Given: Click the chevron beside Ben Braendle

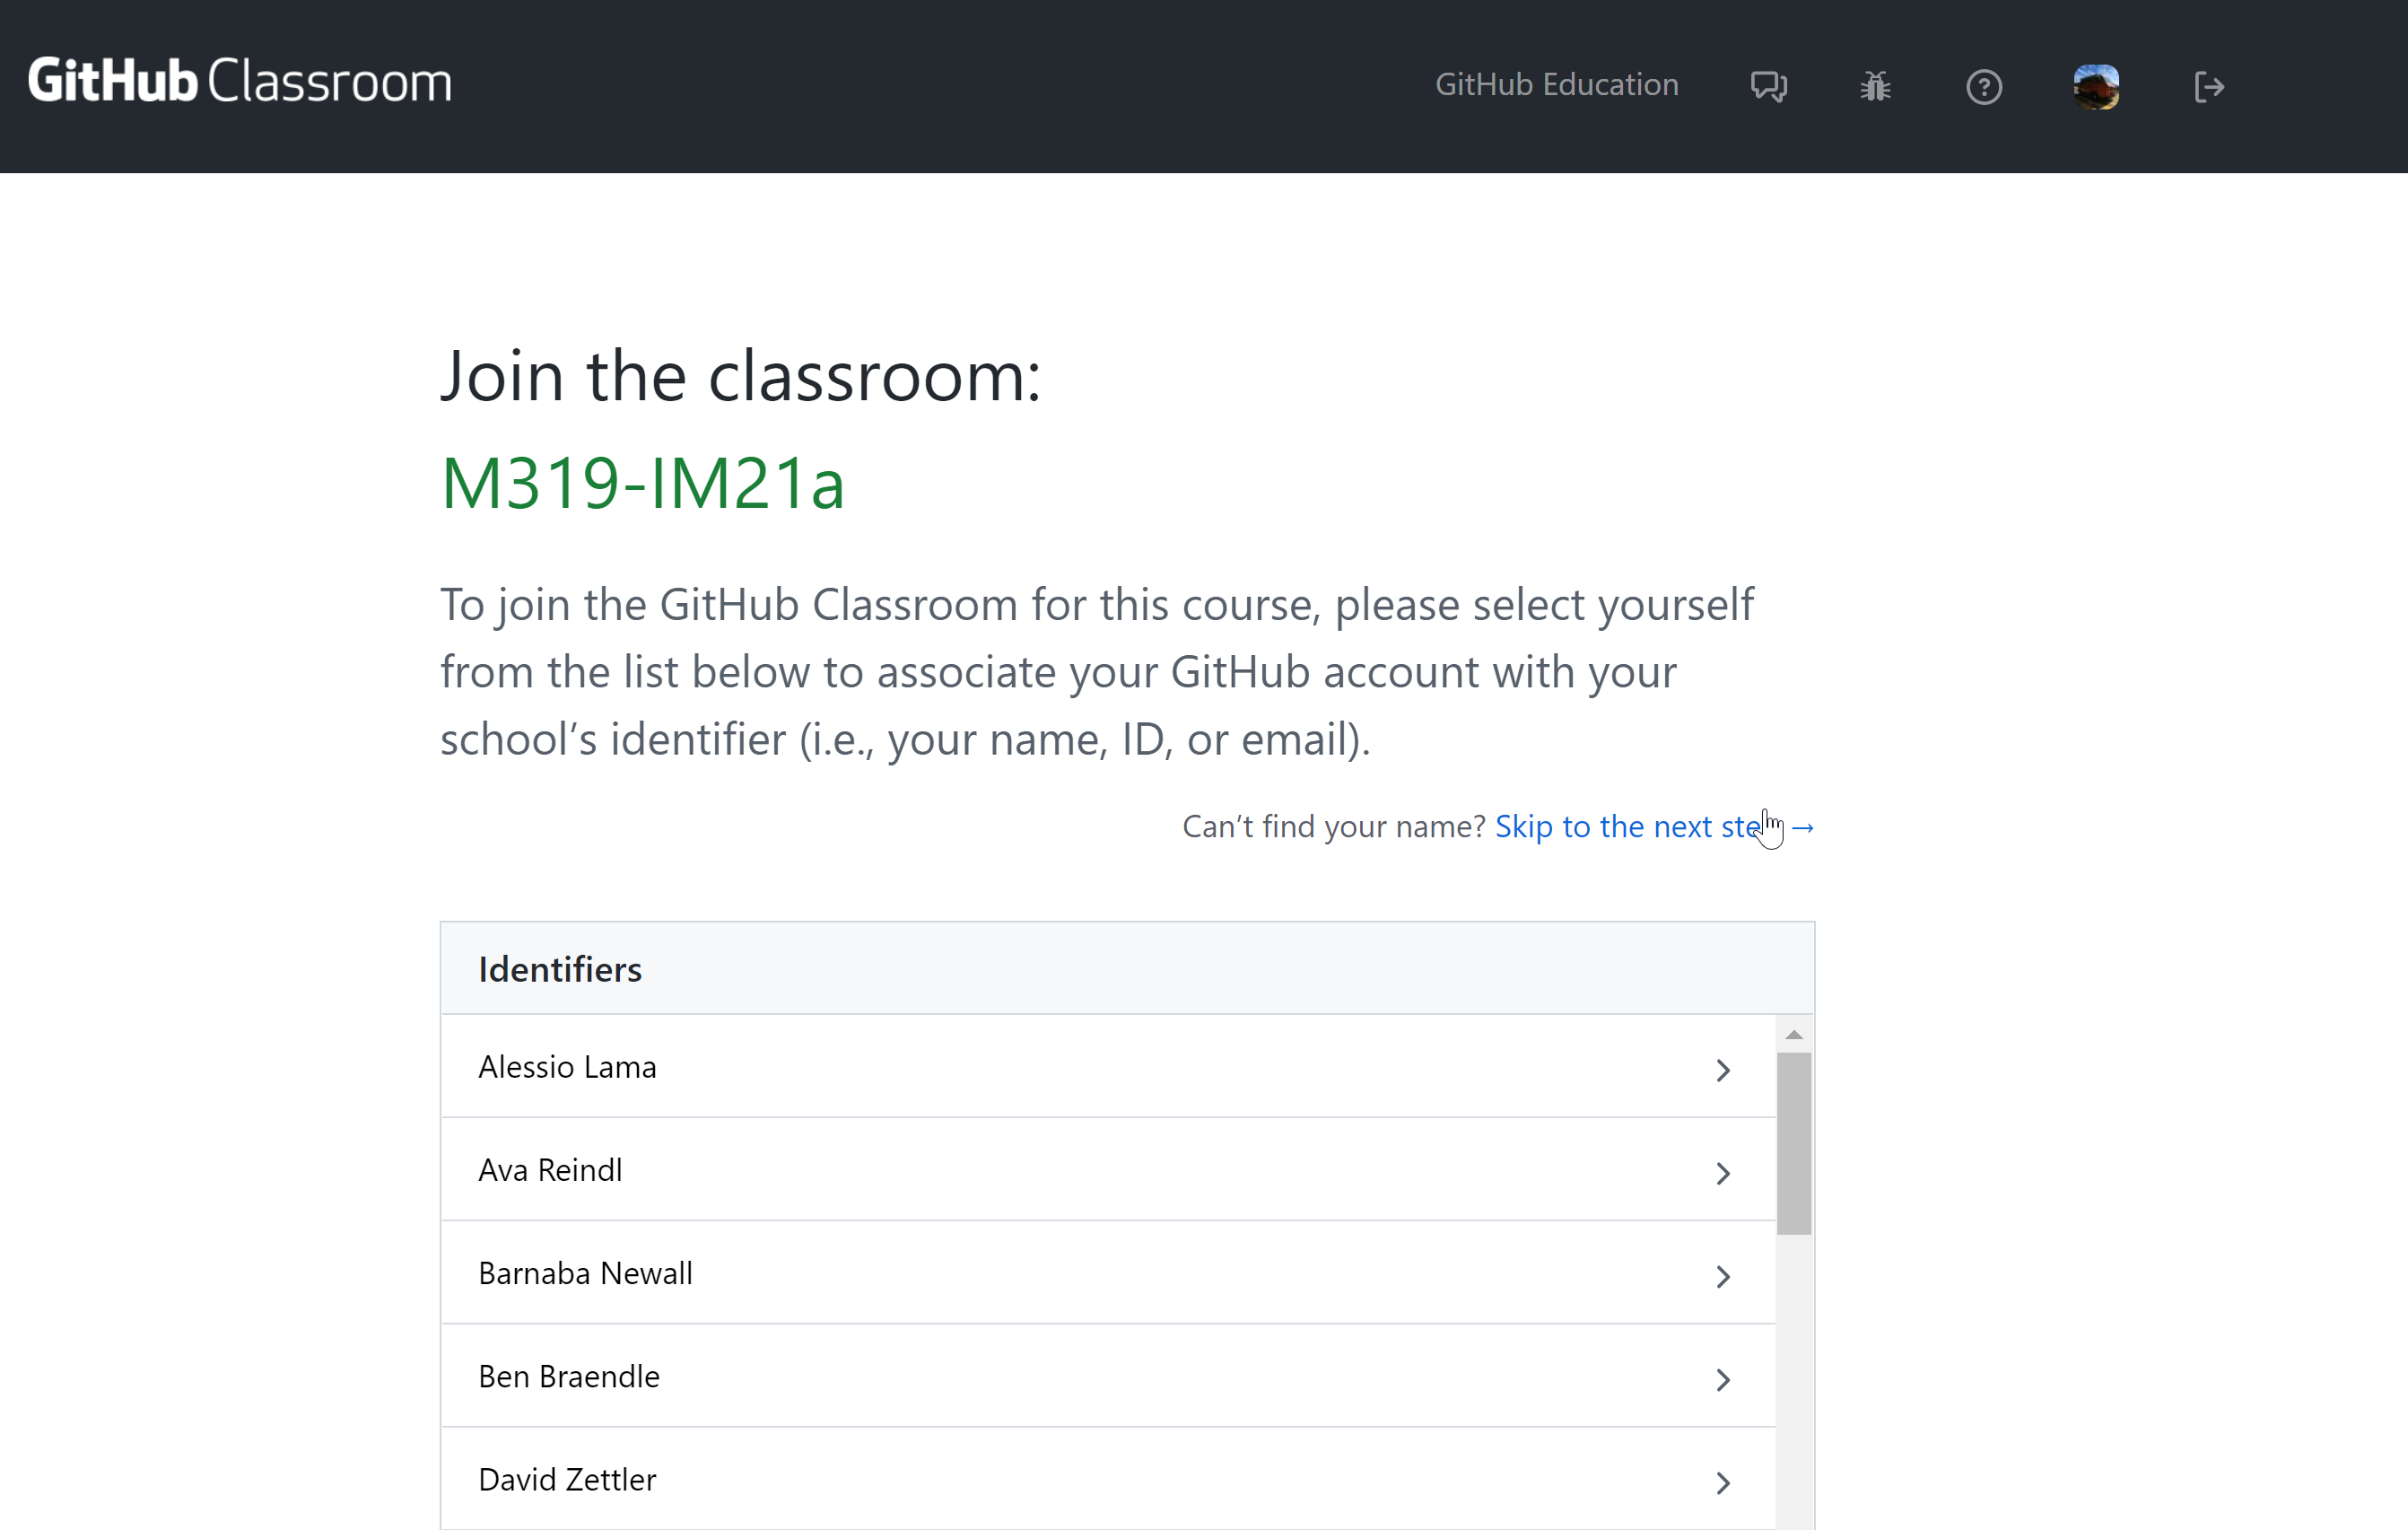Looking at the screenshot, I should [1723, 1380].
